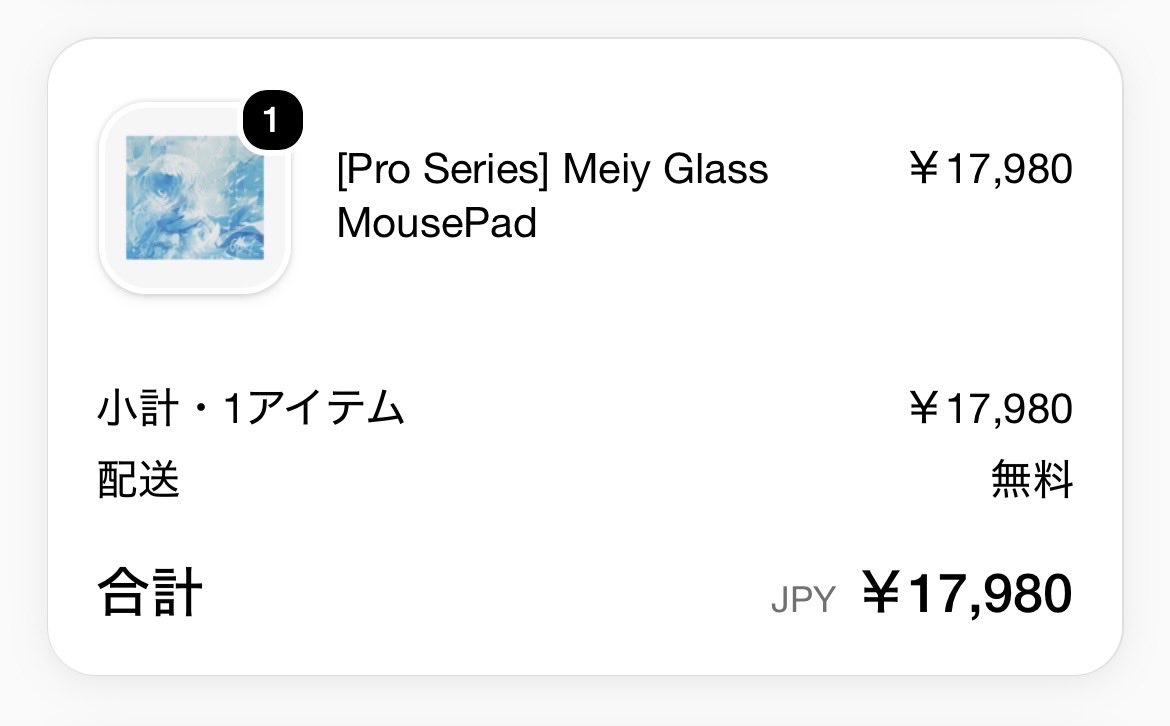
Task: Click the Meiy Glass words in title
Action: (665, 169)
